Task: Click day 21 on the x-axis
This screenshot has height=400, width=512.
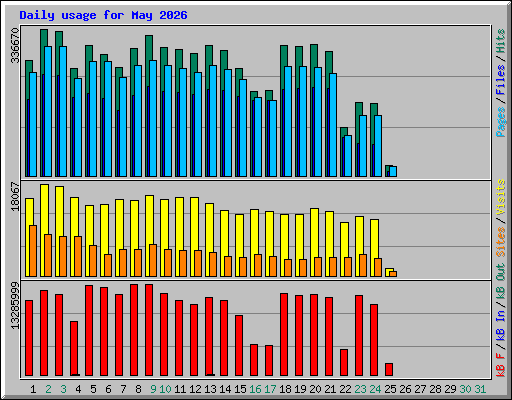Action: click(x=330, y=389)
